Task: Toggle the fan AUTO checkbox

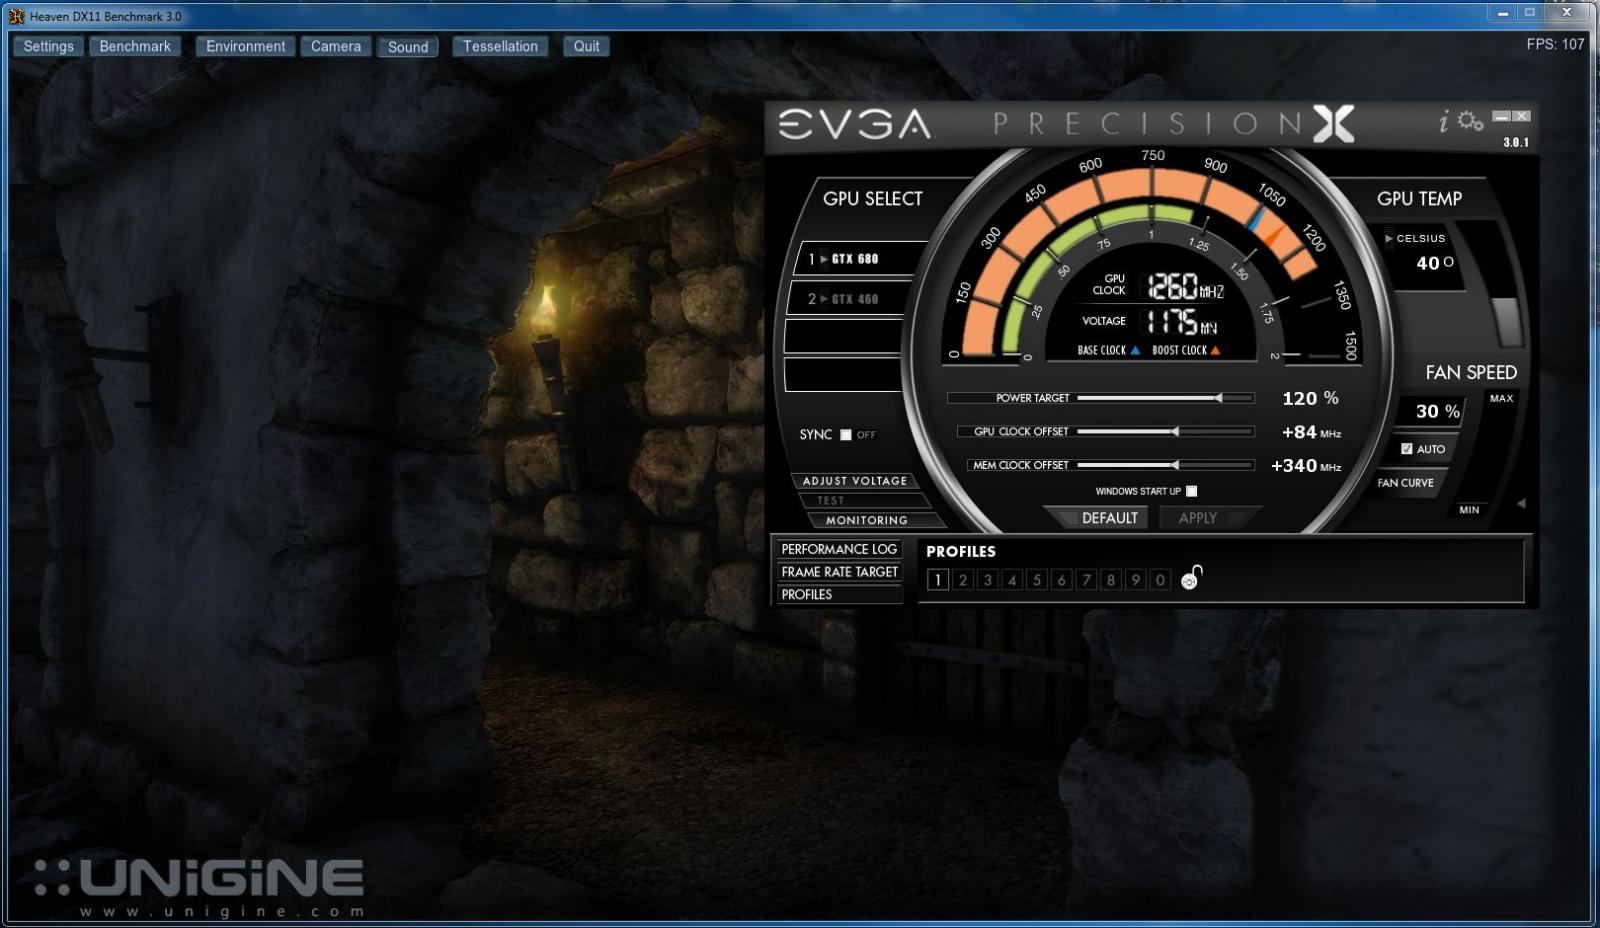Action: pos(1407,449)
